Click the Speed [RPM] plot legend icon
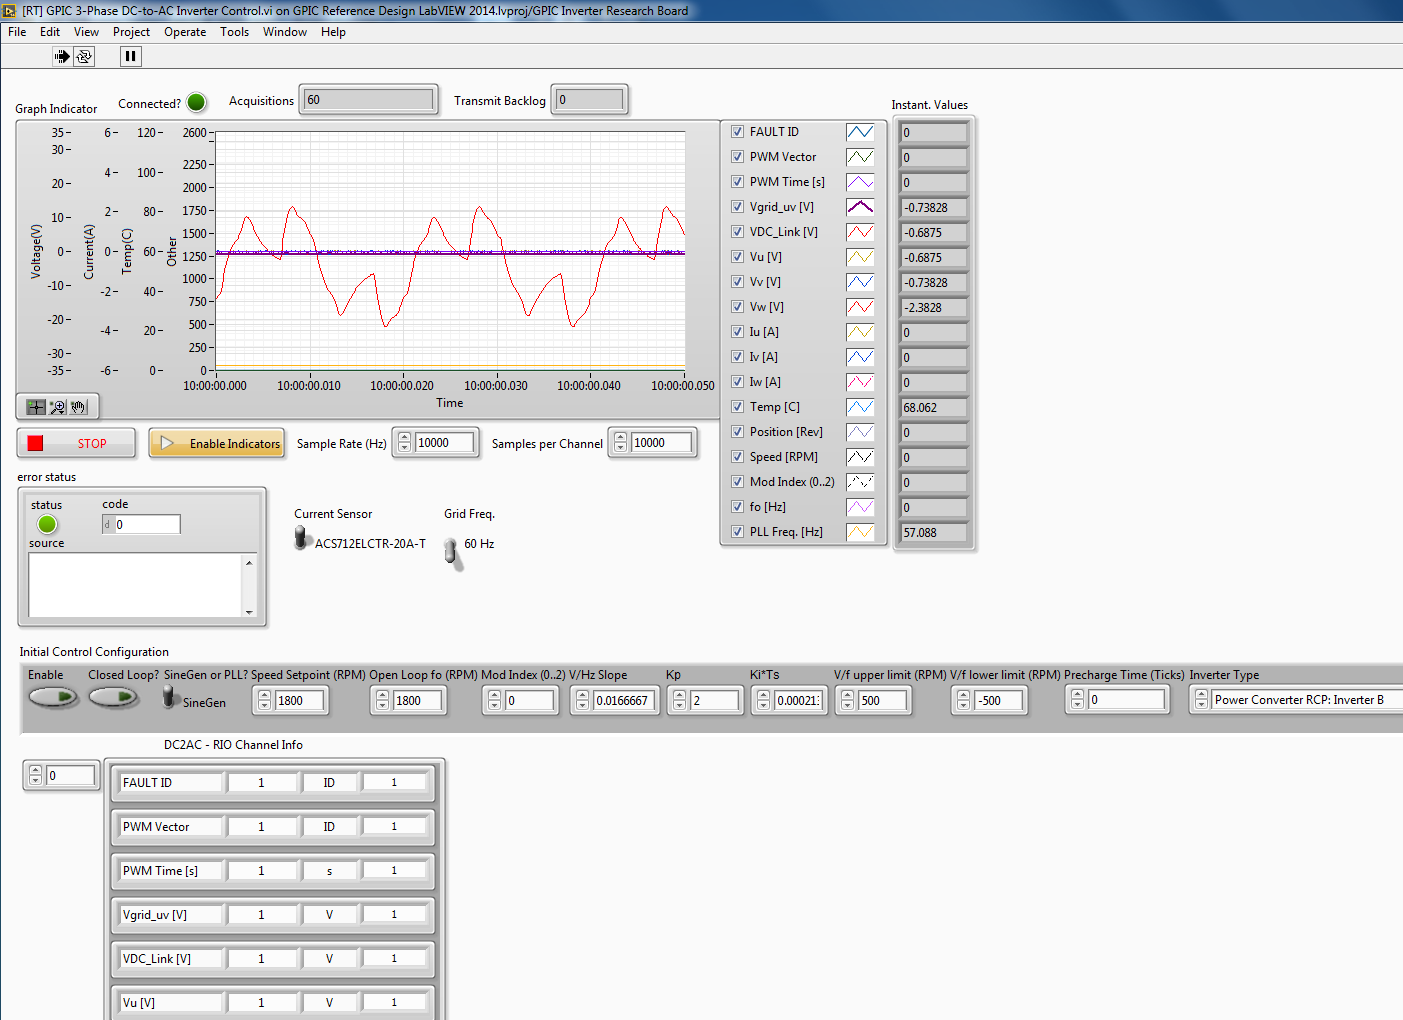 860,457
